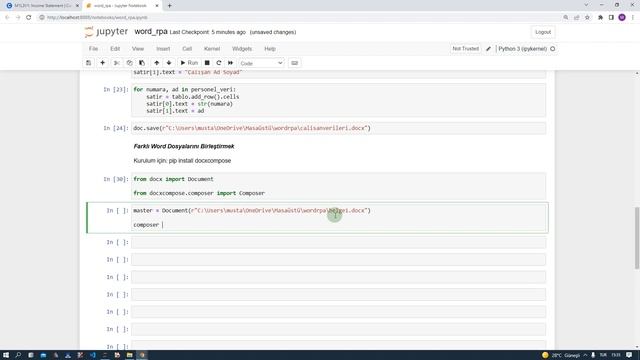Click the Jupyter logo
This screenshot has width=640, height=360.
point(107,32)
